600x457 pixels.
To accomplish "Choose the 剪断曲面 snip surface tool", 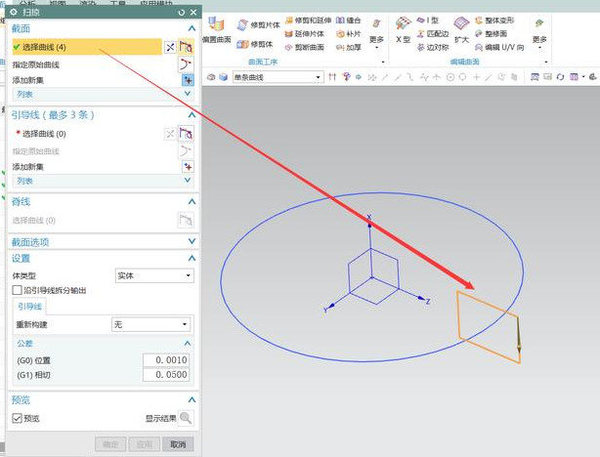I will (x=305, y=47).
